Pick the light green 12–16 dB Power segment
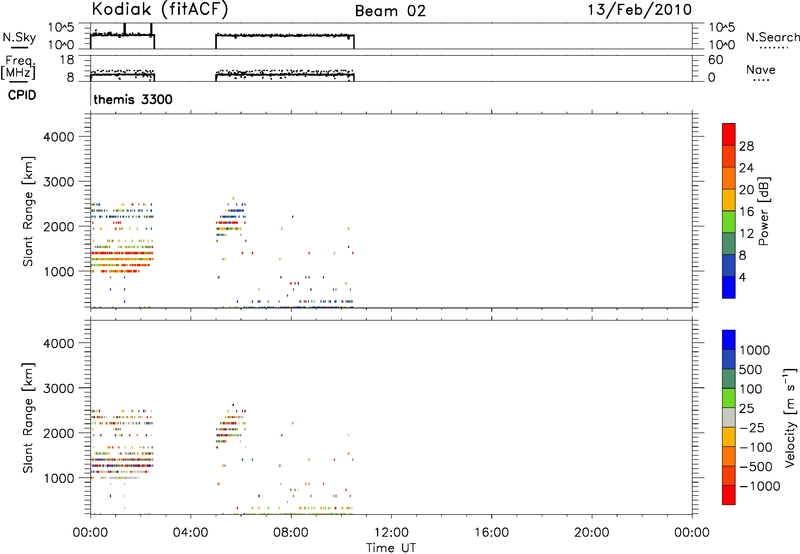The height and width of the screenshot is (554, 800). tap(729, 221)
